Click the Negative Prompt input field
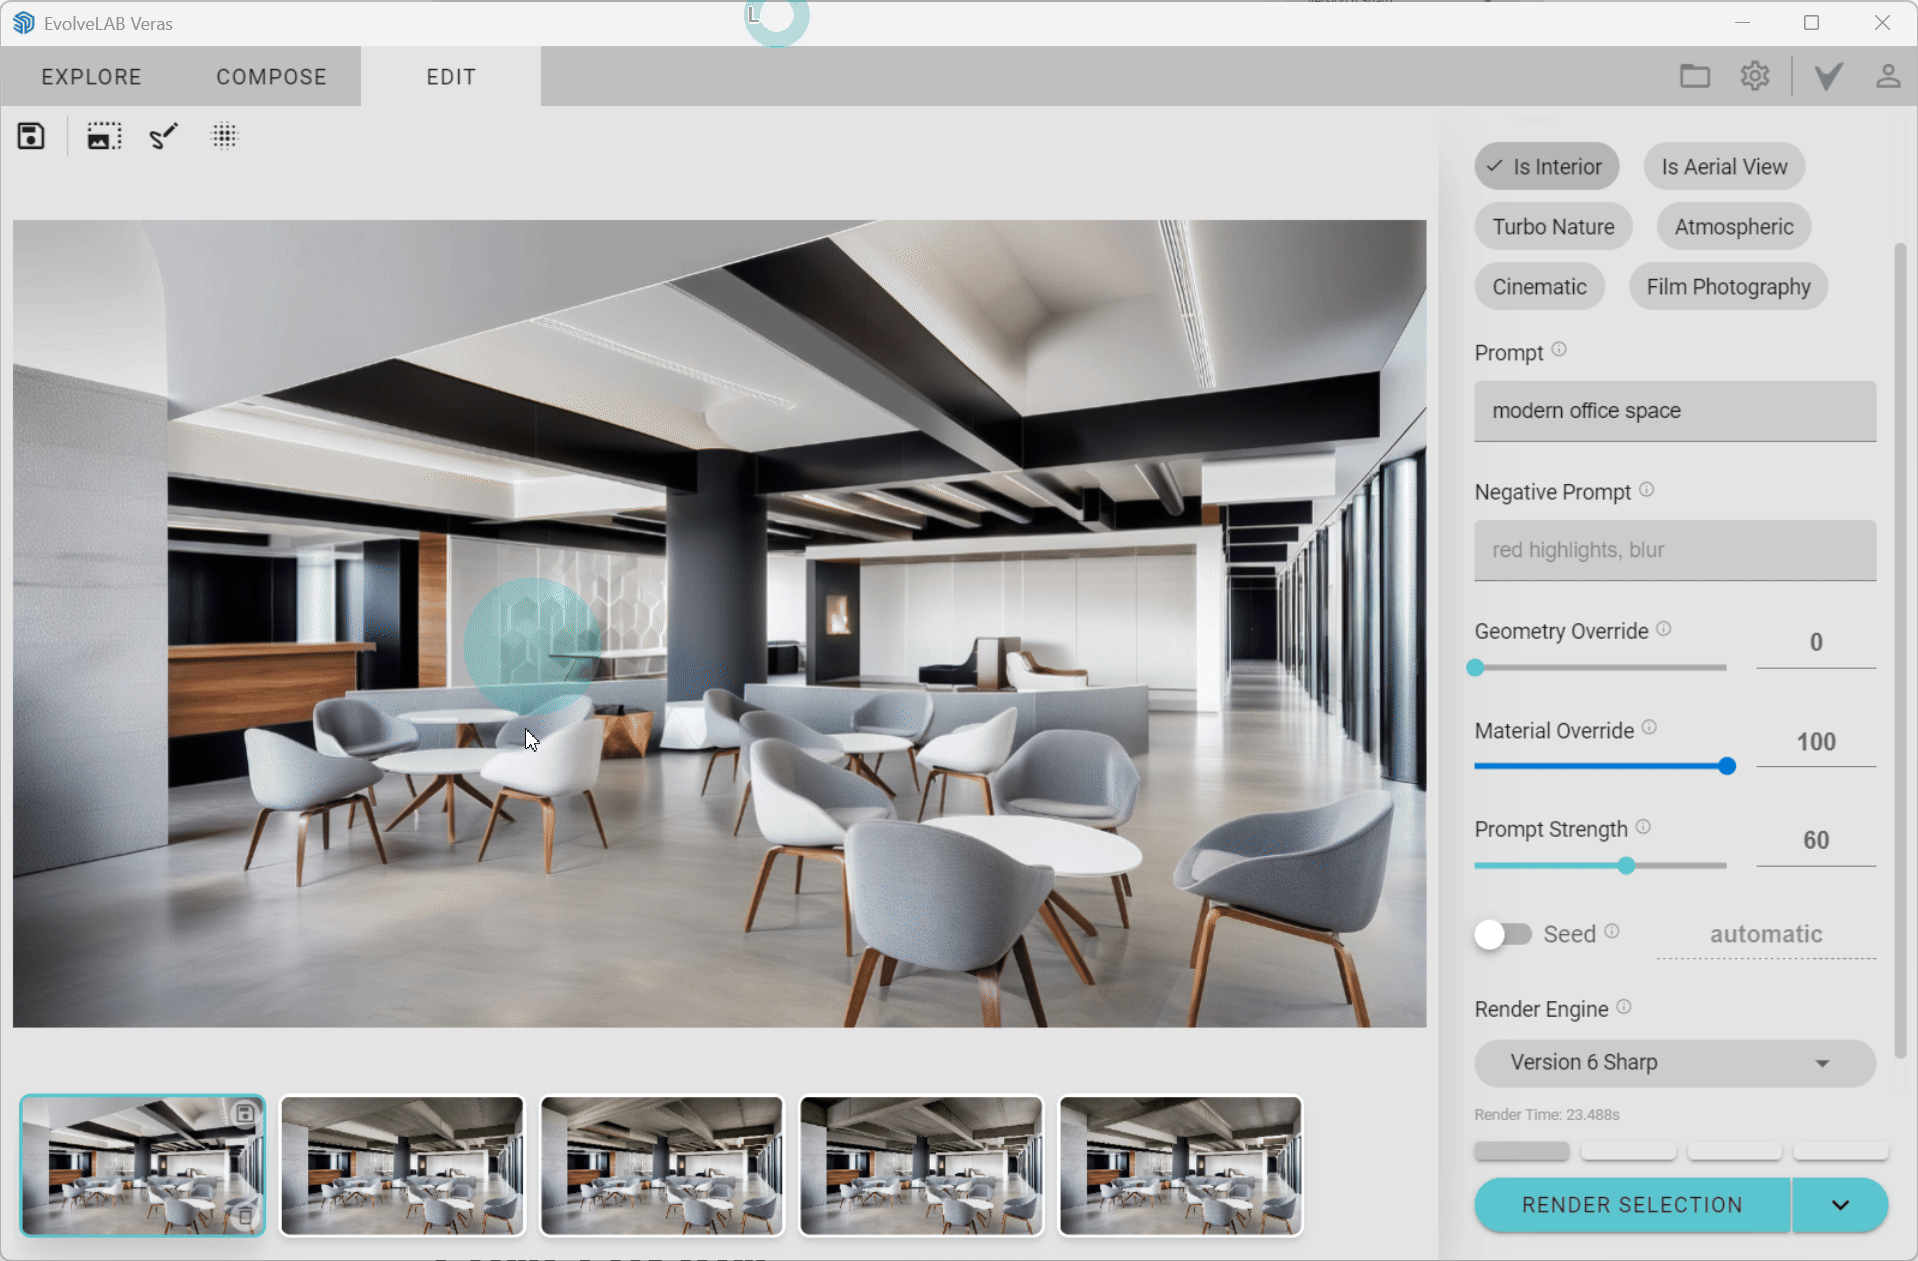Image resolution: width=1918 pixels, height=1261 pixels. pos(1675,550)
